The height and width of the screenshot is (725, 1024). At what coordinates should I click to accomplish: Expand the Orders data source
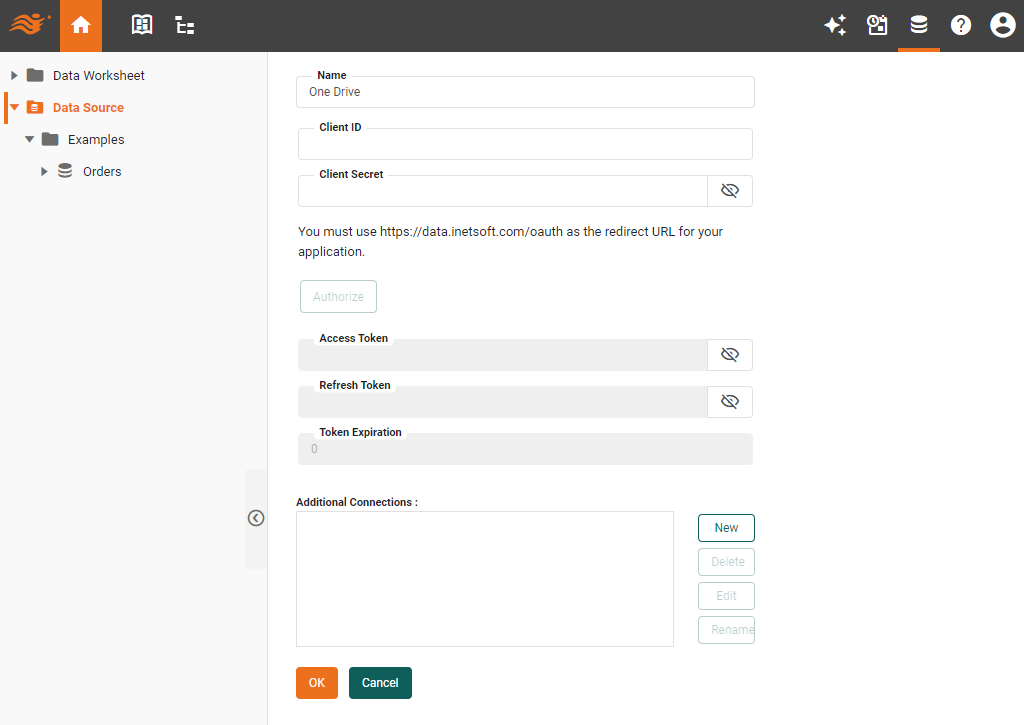(44, 171)
